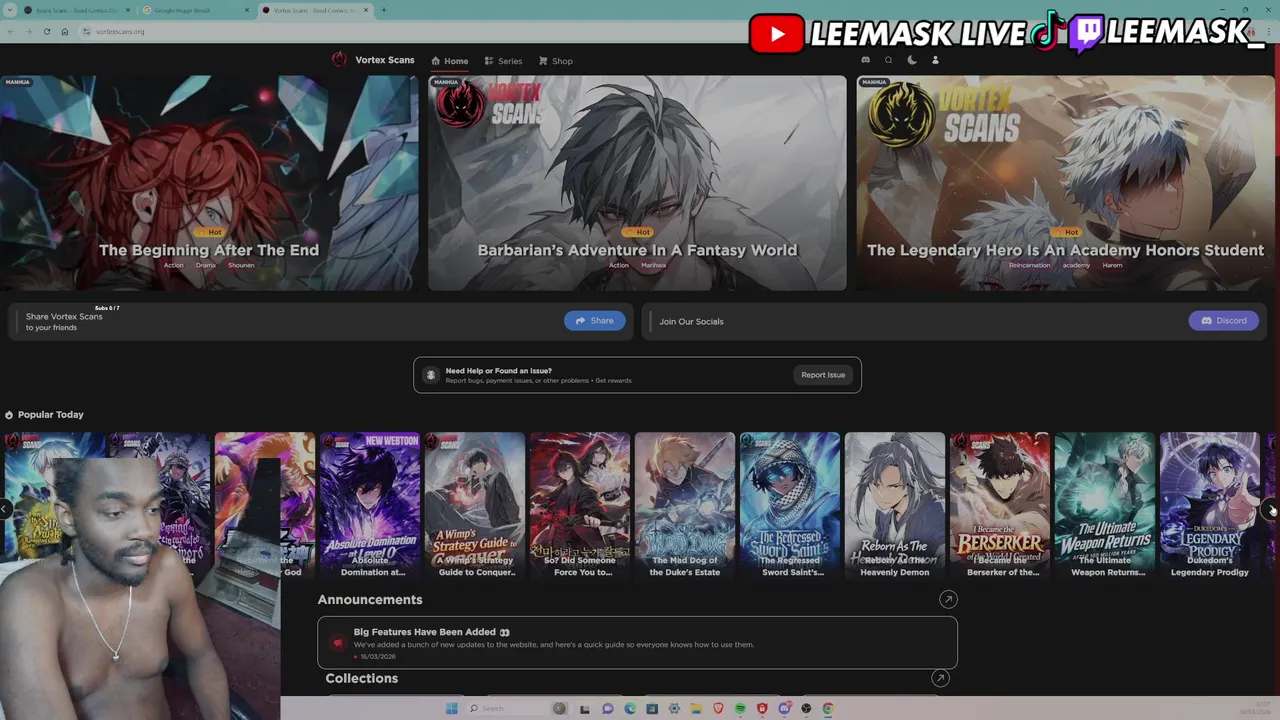Viewport: 1280px width, 720px height.
Task: Slide Popular Today carousel right with arrow
Action: click(x=1271, y=510)
